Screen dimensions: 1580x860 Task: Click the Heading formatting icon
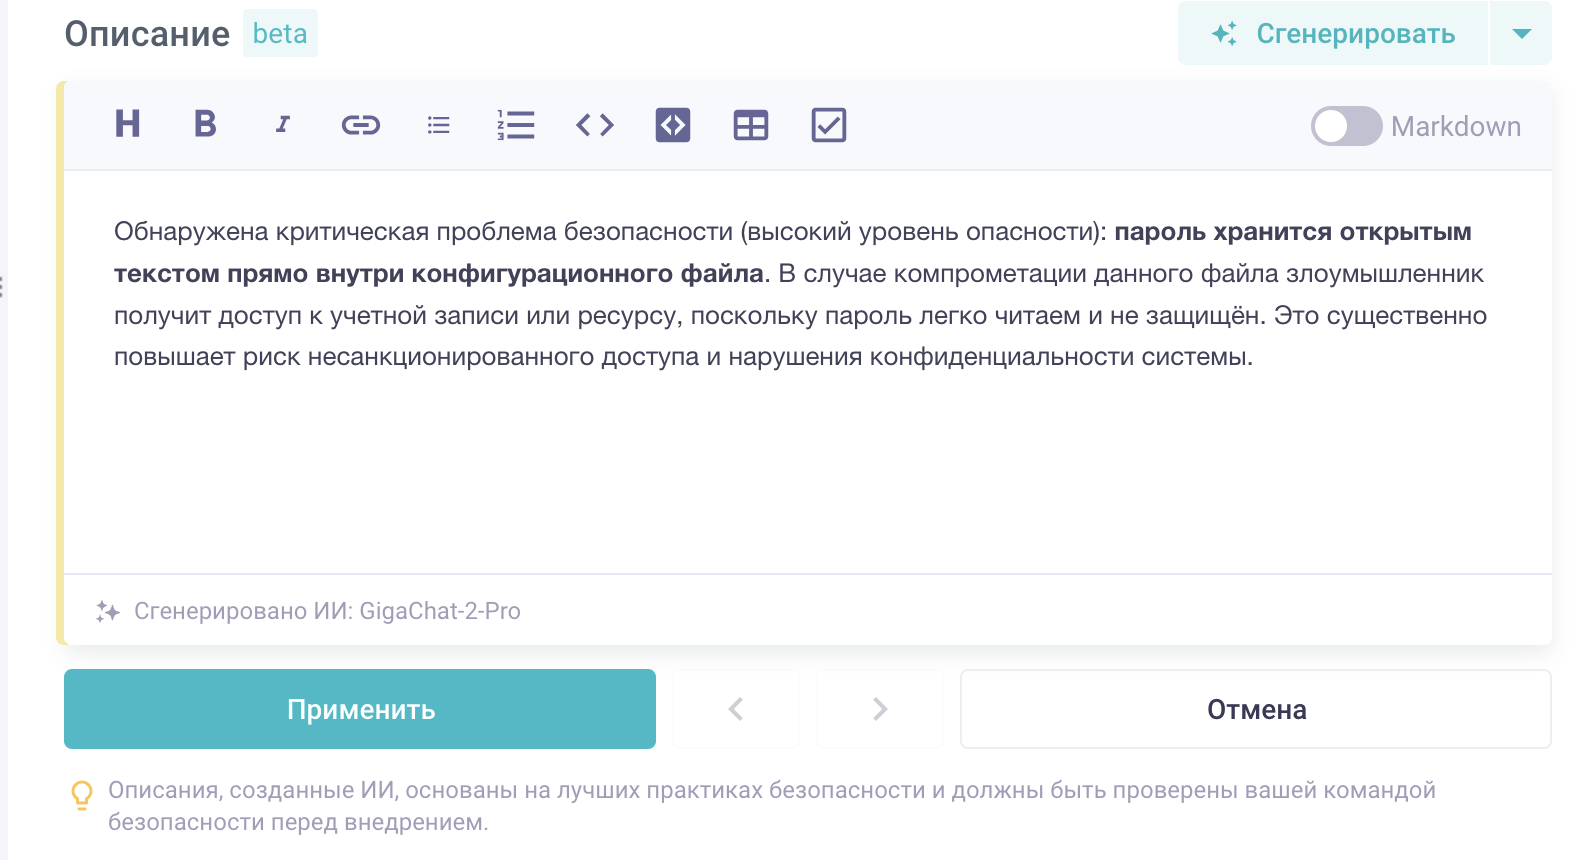point(128,125)
